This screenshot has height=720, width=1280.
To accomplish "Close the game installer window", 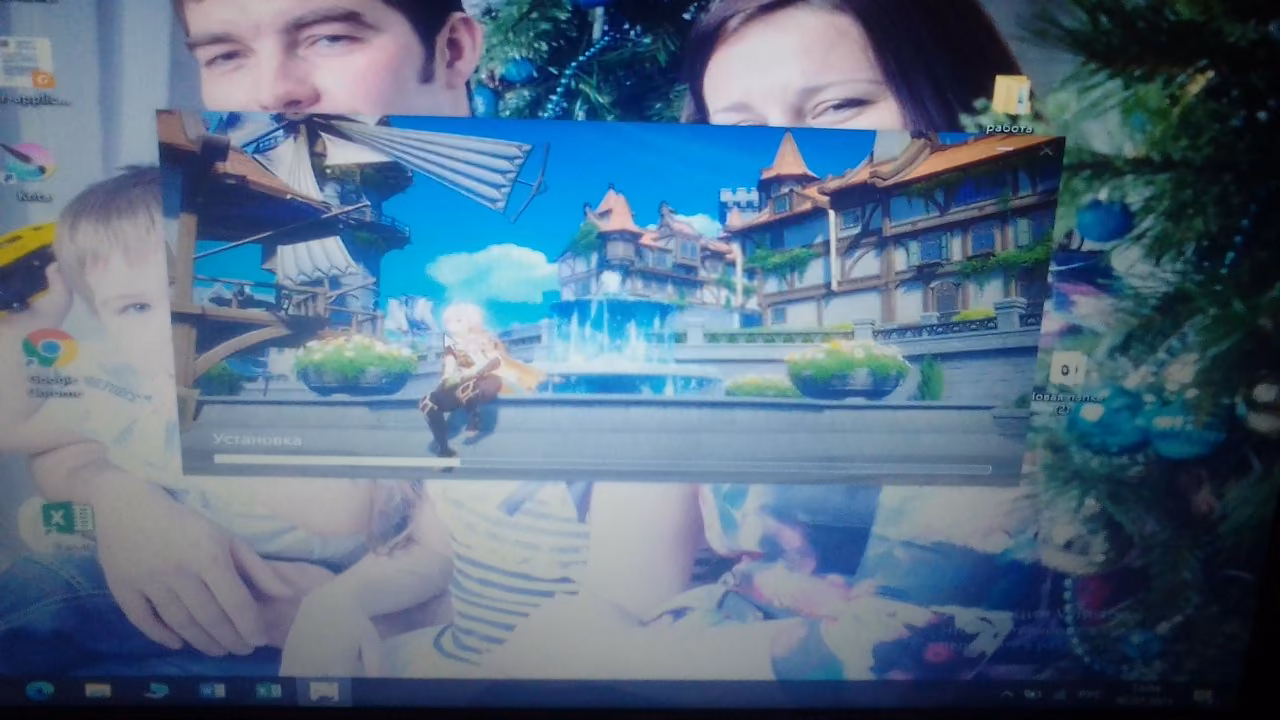I will (1046, 151).
